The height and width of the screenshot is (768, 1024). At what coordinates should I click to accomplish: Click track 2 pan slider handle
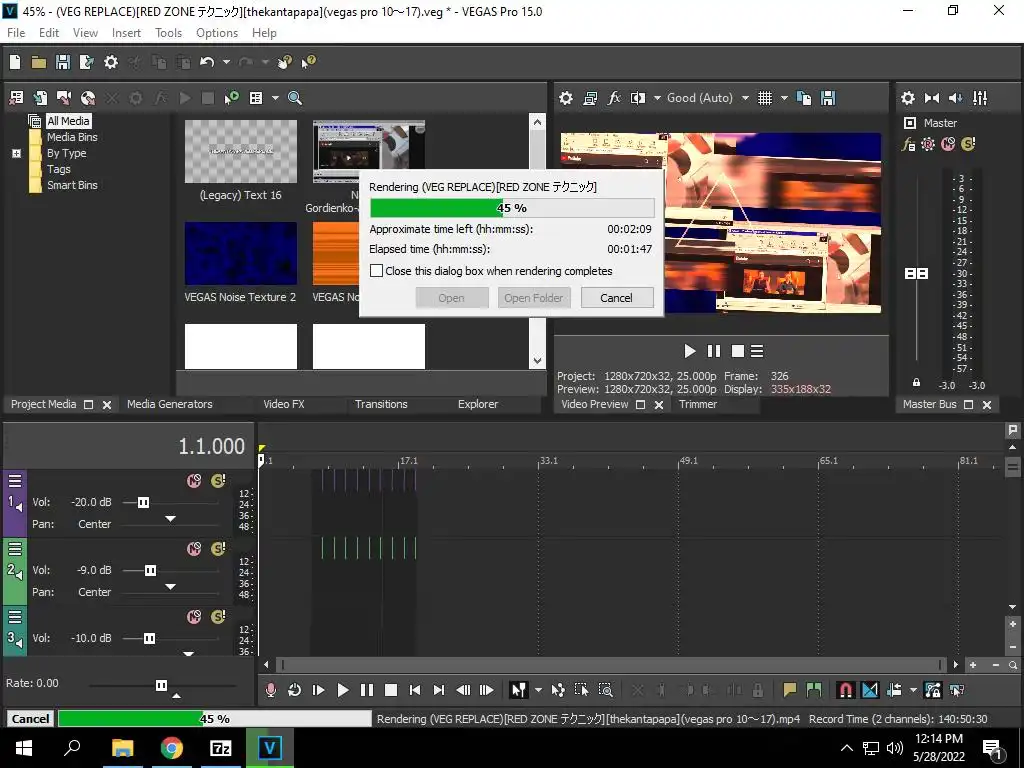170,586
